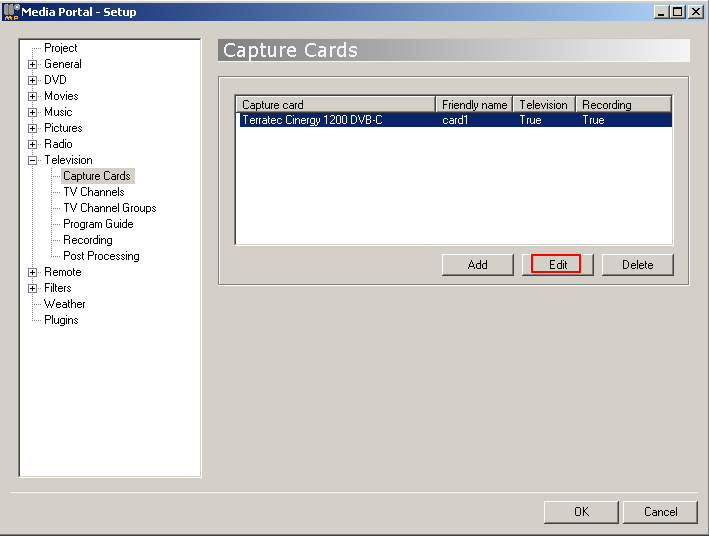Sort by the Friendly name column header

pos(474,104)
